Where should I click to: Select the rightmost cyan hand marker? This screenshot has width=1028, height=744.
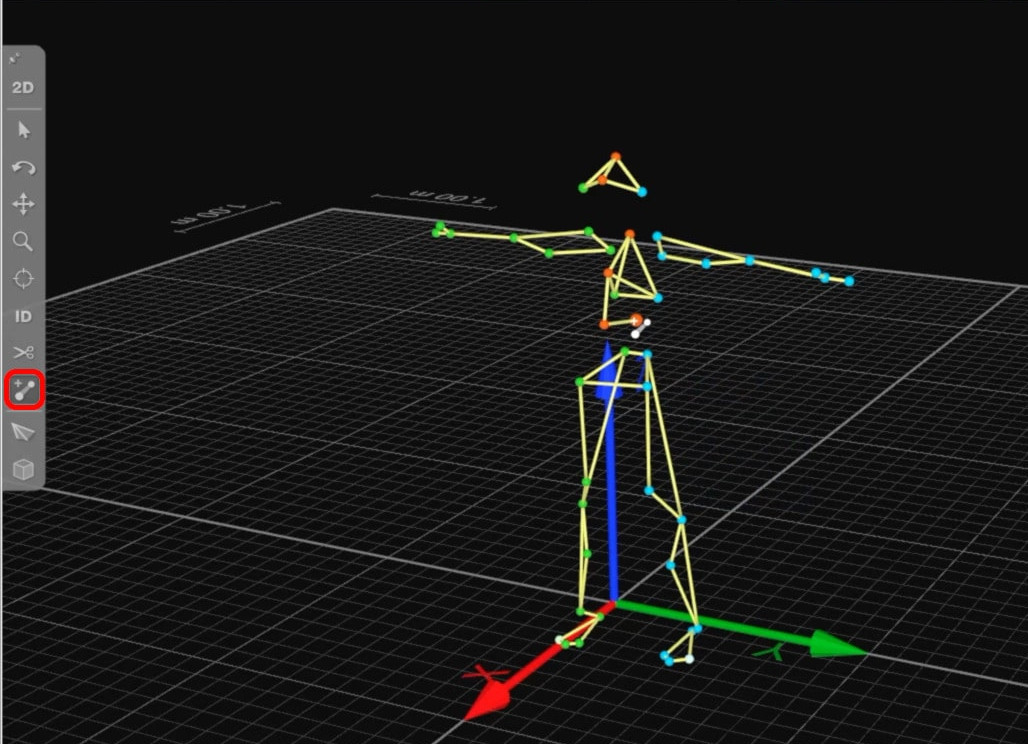tap(849, 282)
